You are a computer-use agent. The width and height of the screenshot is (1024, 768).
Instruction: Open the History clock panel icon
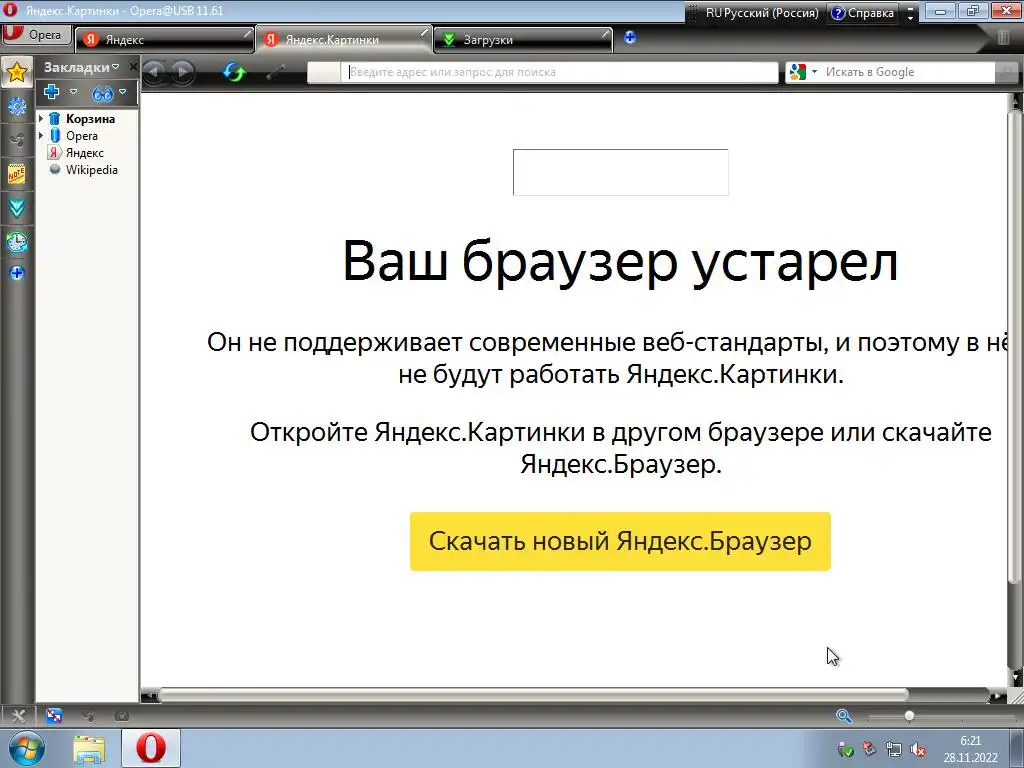(x=16, y=242)
